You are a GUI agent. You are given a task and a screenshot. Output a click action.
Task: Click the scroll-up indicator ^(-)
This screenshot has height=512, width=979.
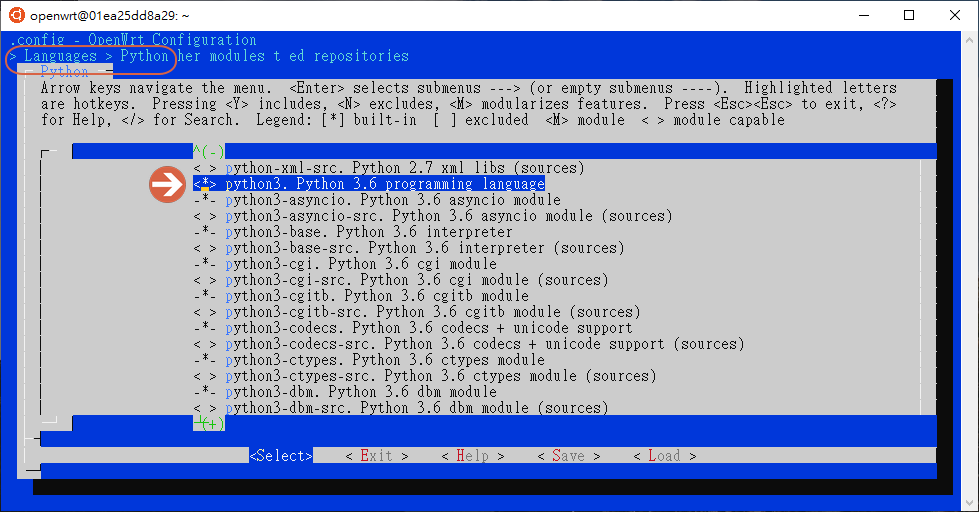209,151
